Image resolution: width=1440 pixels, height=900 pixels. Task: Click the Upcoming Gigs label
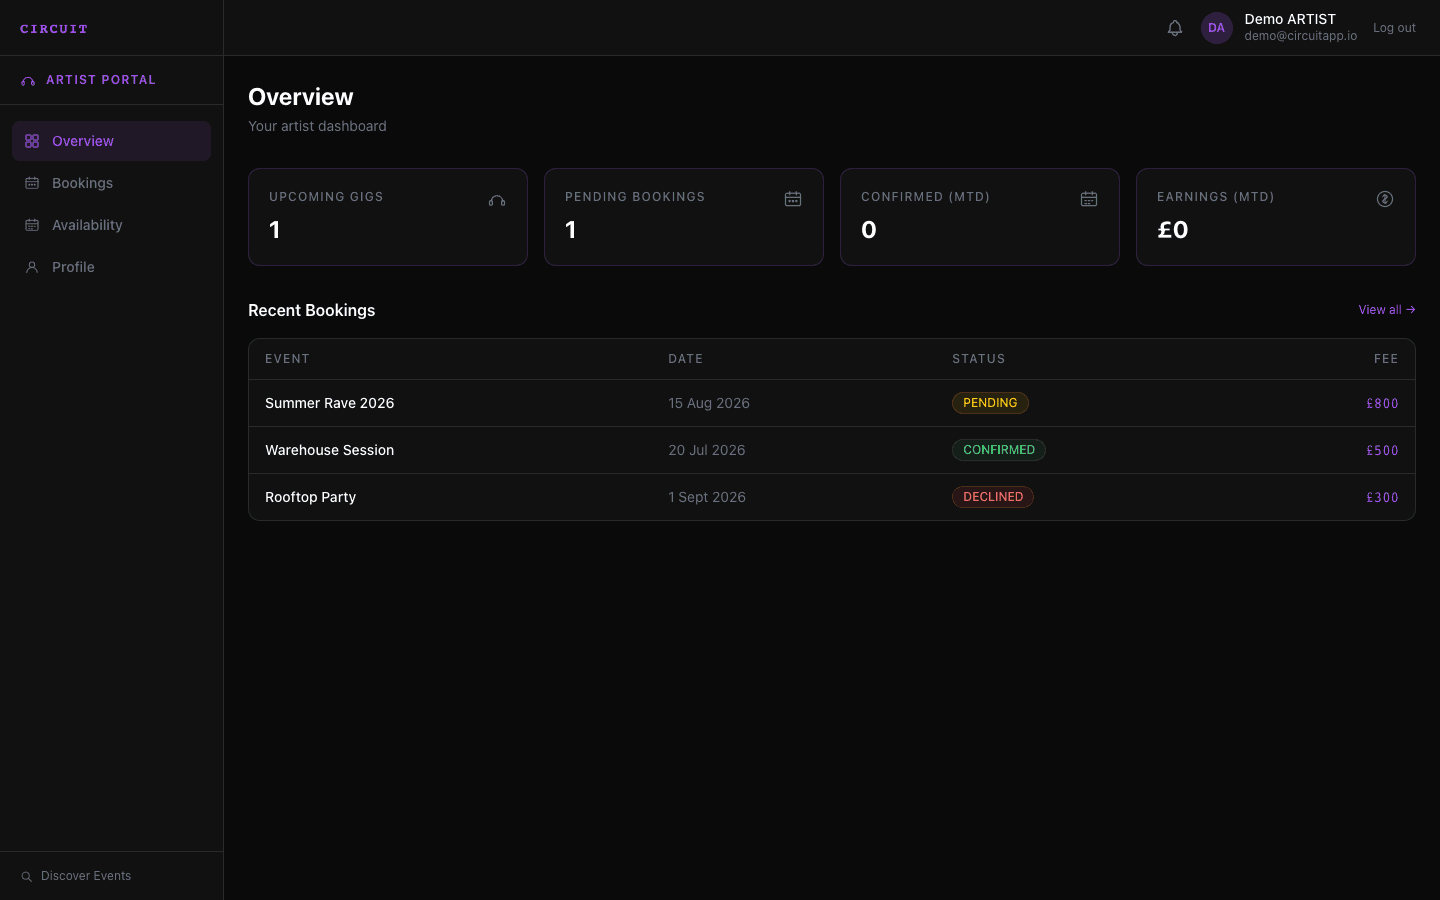point(326,197)
